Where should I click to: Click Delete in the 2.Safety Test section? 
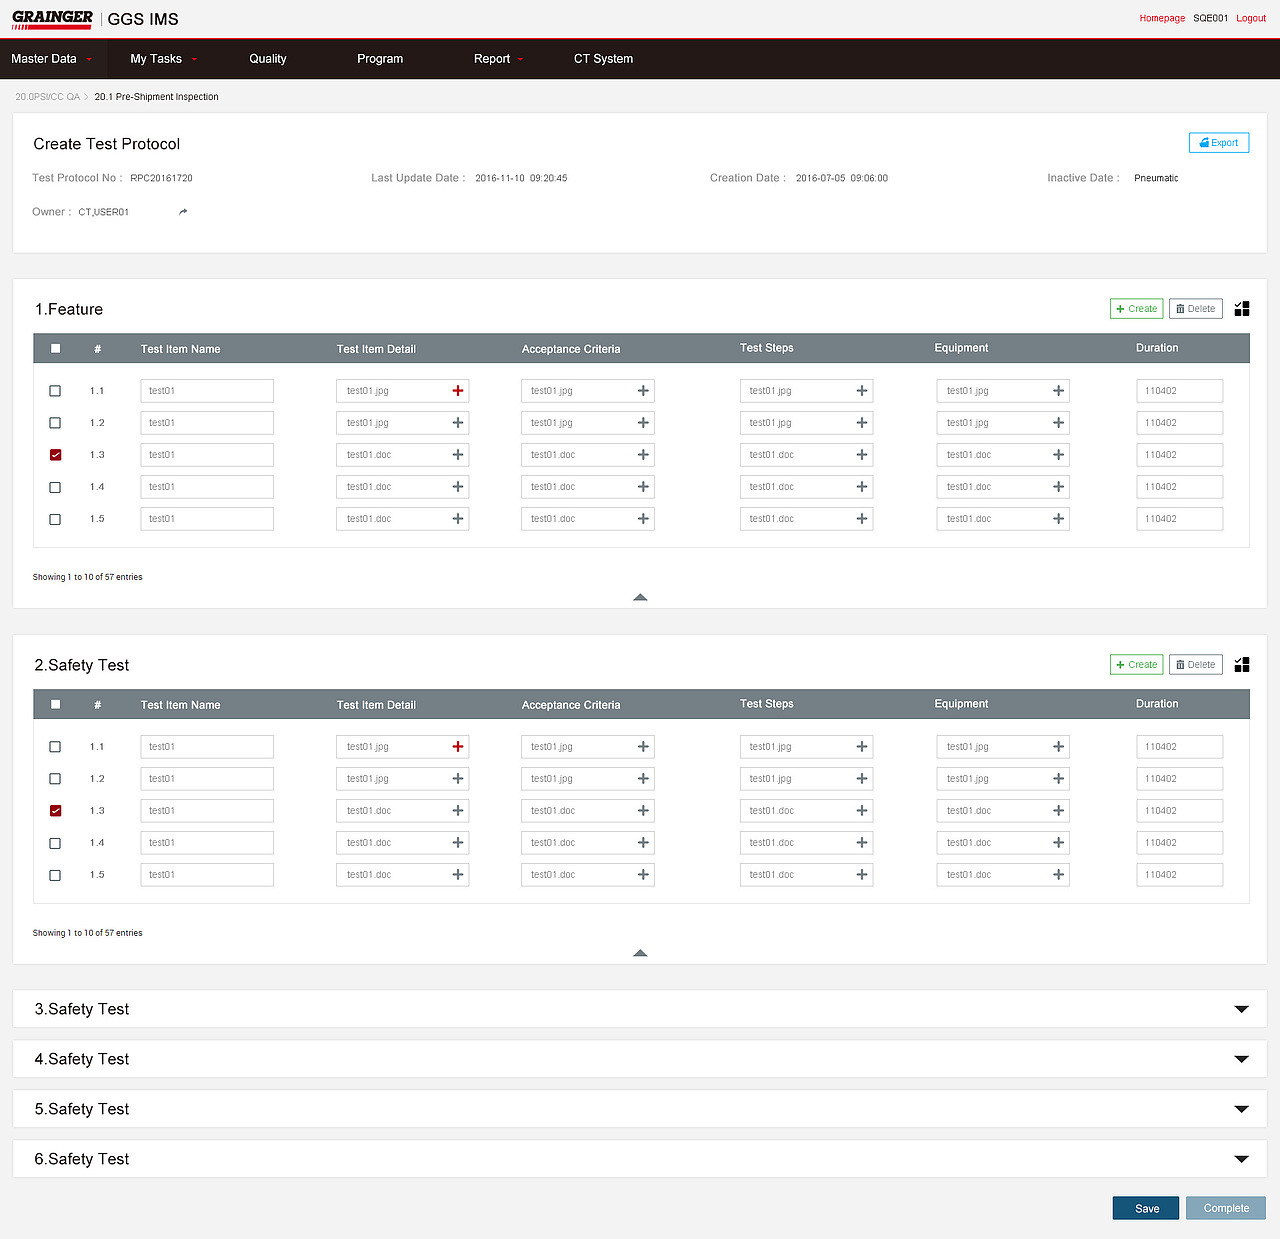(x=1196, y=665)
